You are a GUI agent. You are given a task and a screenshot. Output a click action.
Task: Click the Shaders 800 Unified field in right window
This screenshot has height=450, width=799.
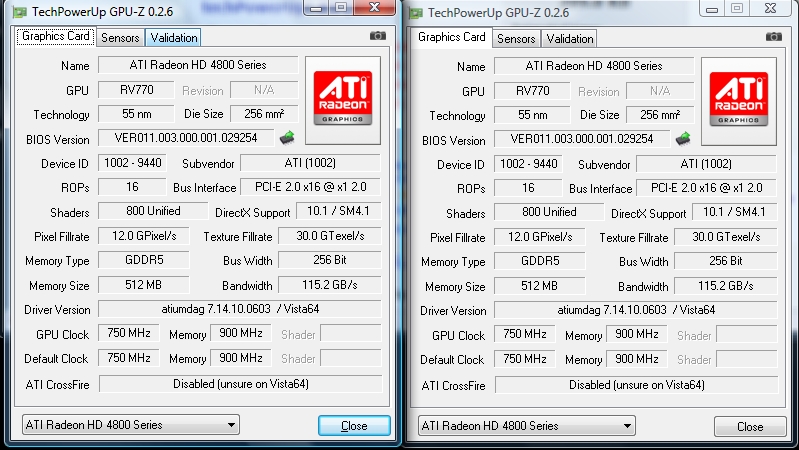[549, 212]
